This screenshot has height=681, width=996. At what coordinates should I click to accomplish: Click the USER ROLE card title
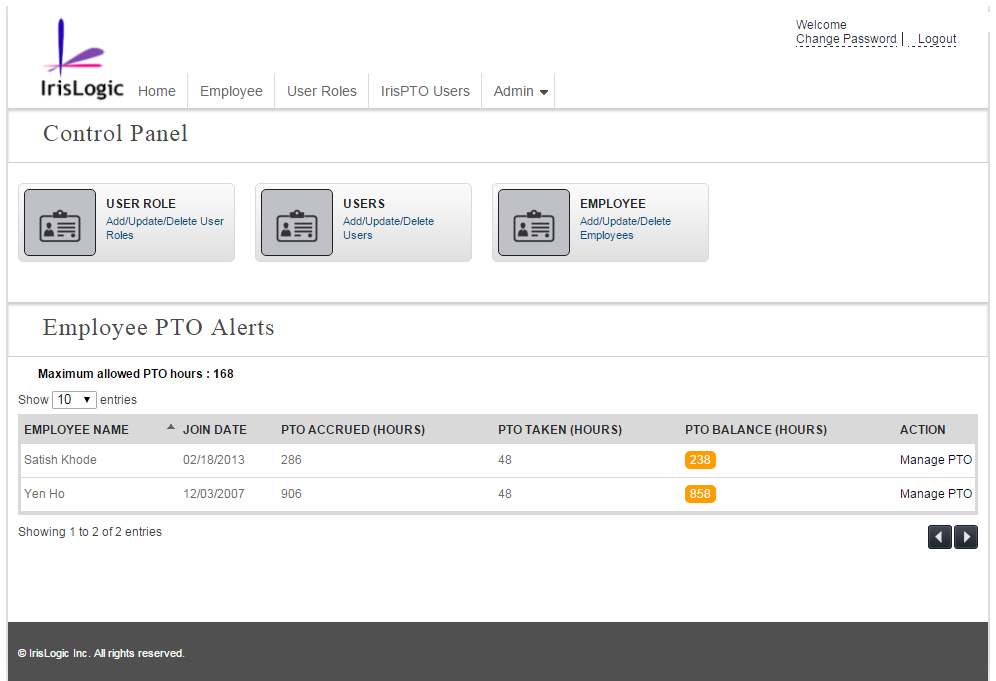pos(141,204)
